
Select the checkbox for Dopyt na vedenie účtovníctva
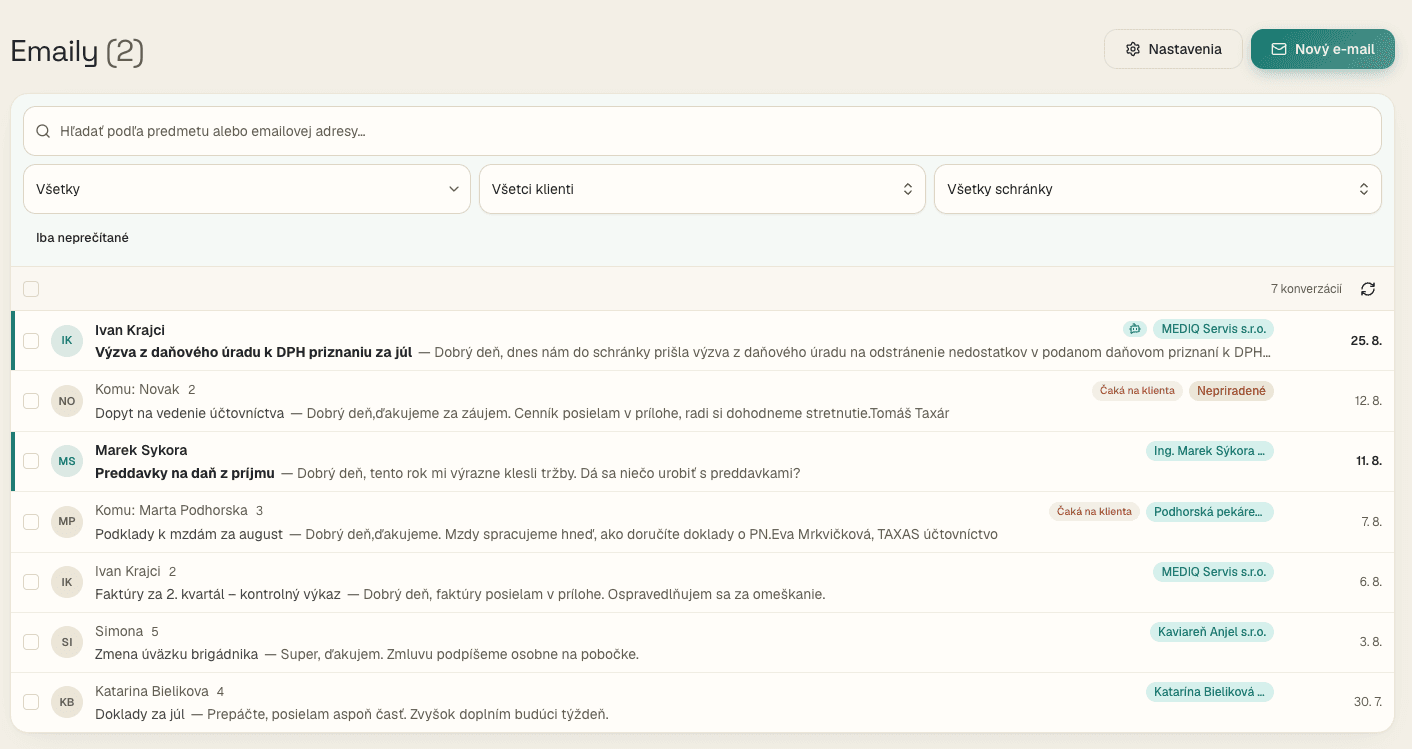pos(31,401)
